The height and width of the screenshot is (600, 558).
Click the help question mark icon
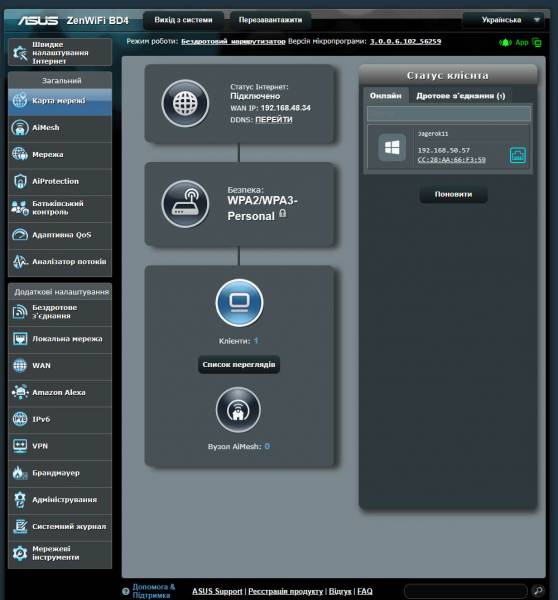pos(126,591)
